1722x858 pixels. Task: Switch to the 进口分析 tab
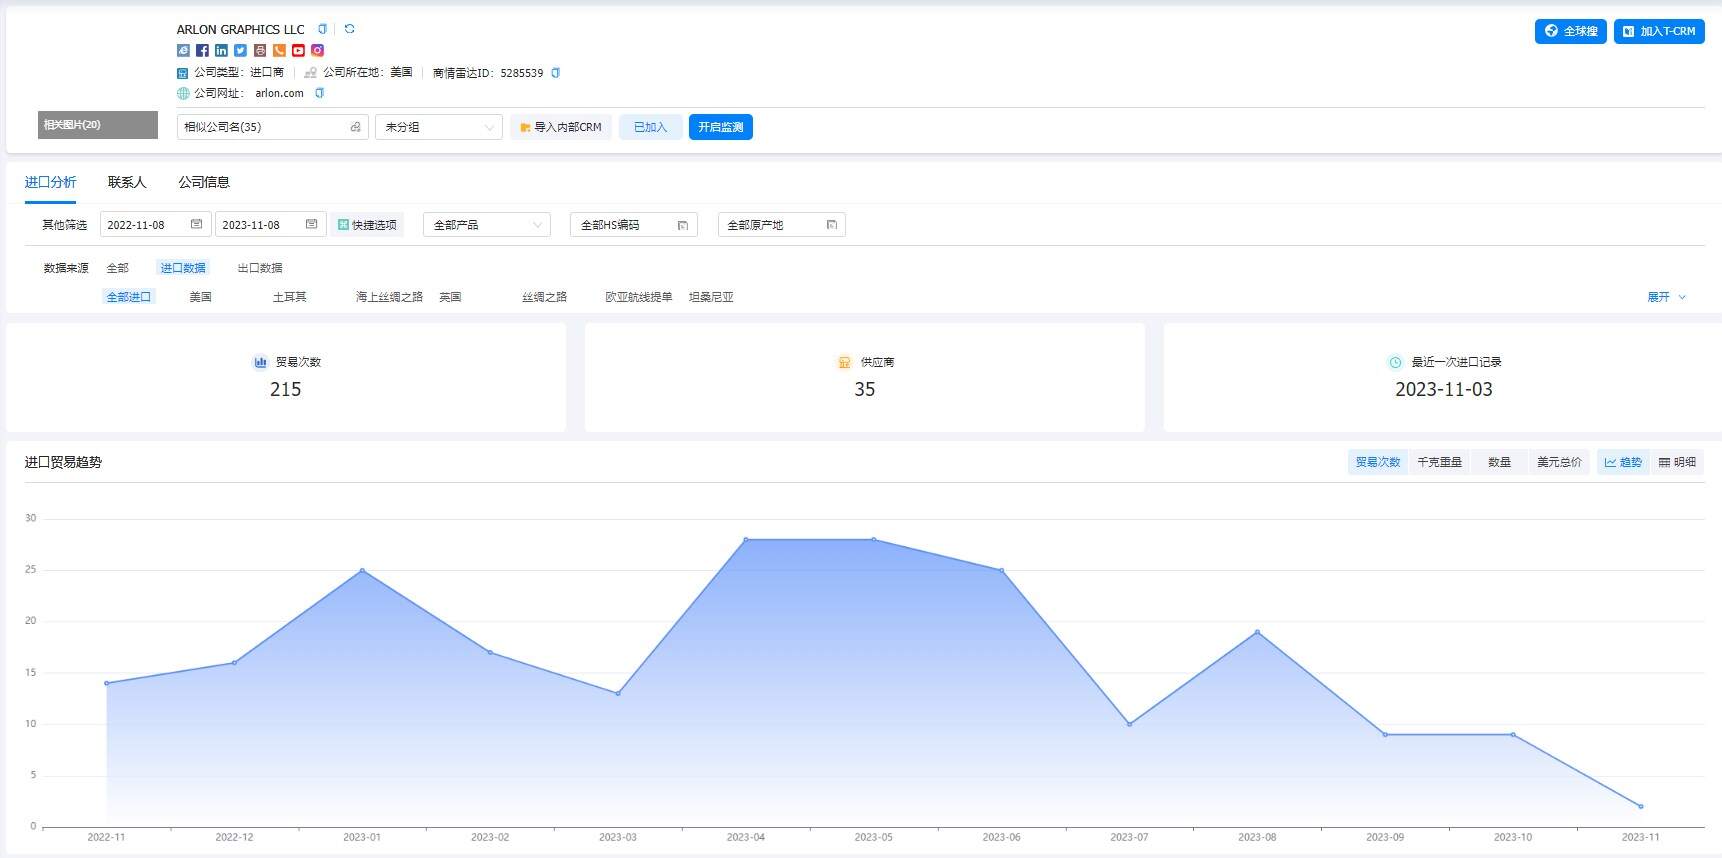click(50, 182)
